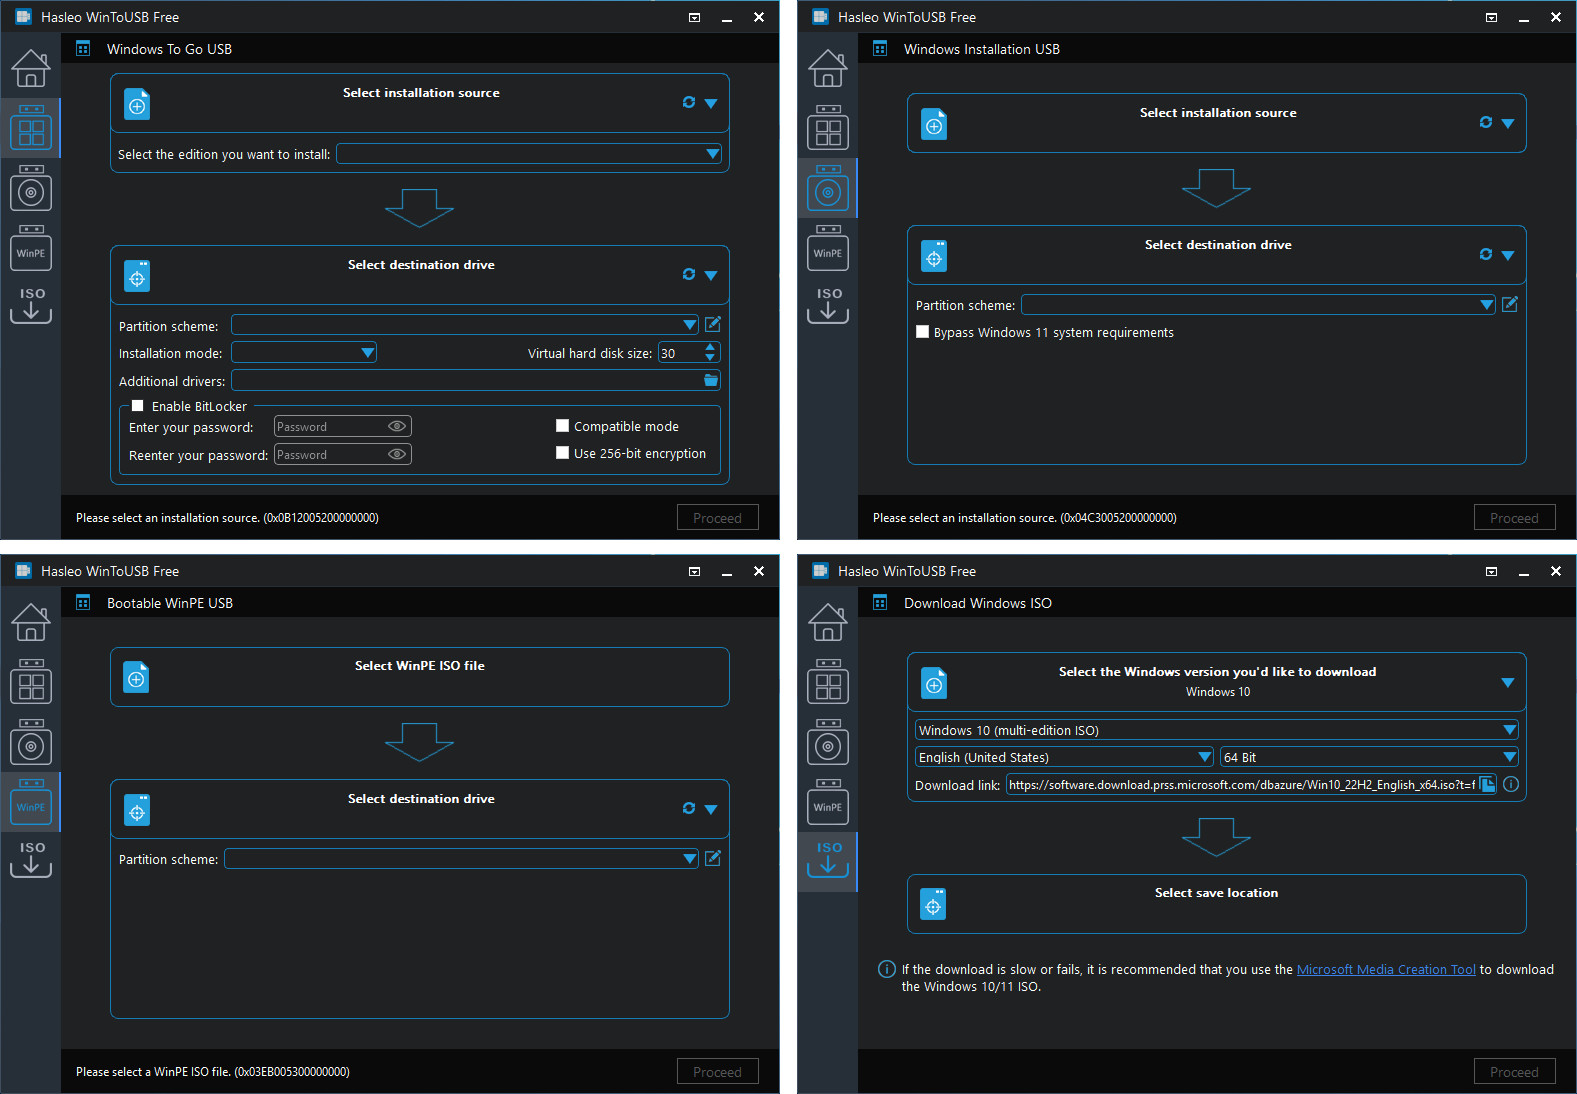Click Proceed in Windows Installation USB window
The image size is (1577, 1094).
click(1515, 517)
